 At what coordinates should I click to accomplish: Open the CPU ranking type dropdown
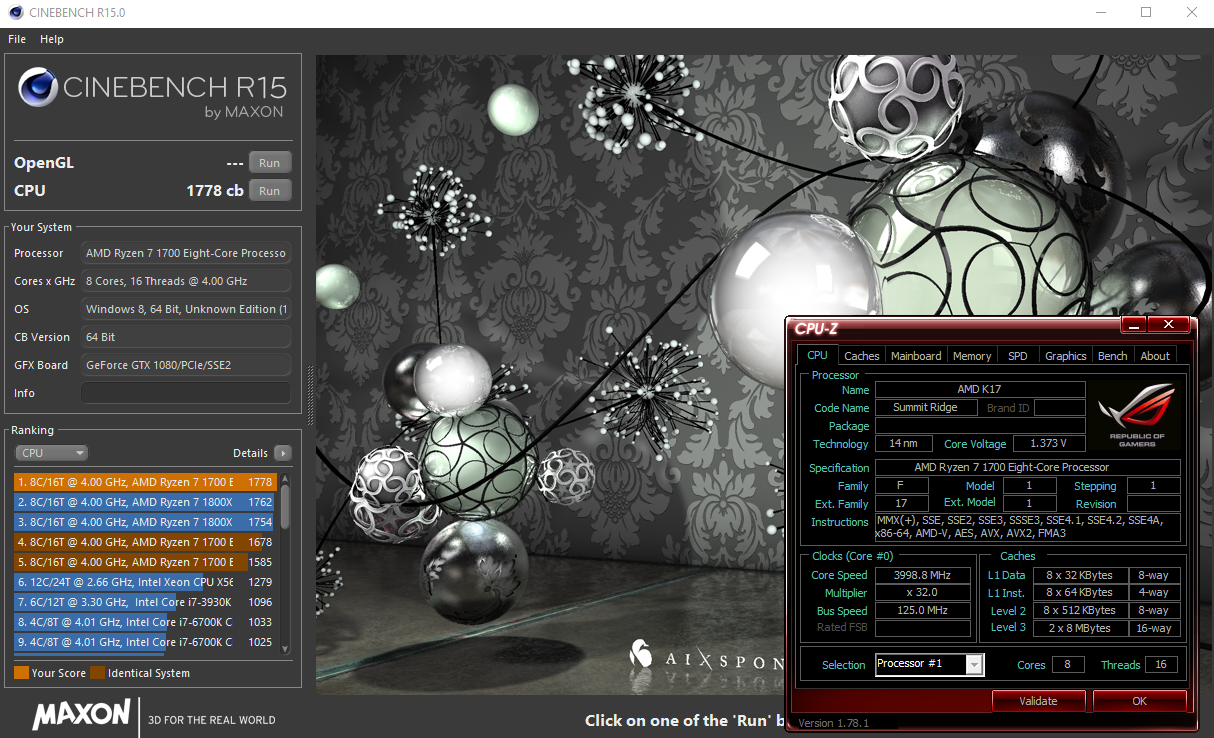click(x=52, y=453)
